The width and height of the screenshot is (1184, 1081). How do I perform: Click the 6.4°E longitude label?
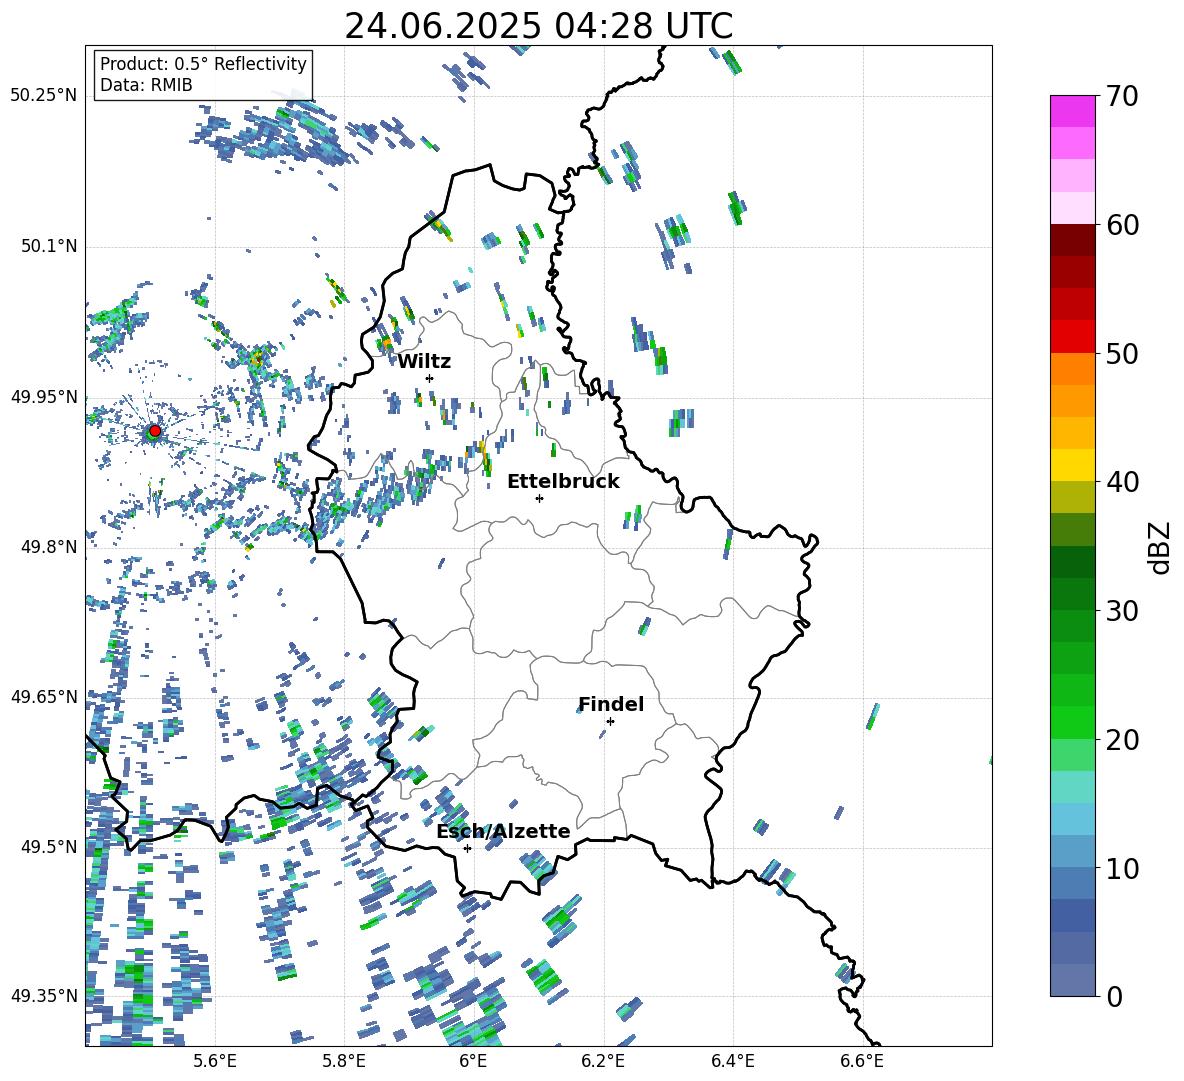click(732, 1061)
